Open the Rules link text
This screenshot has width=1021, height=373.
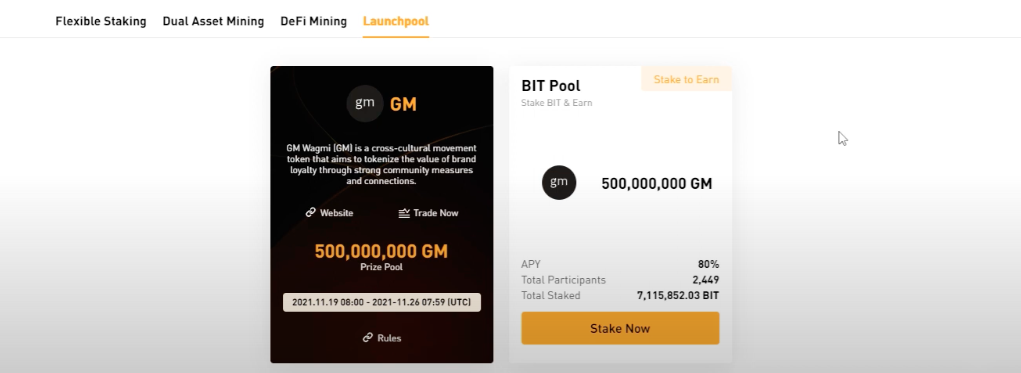389,338
